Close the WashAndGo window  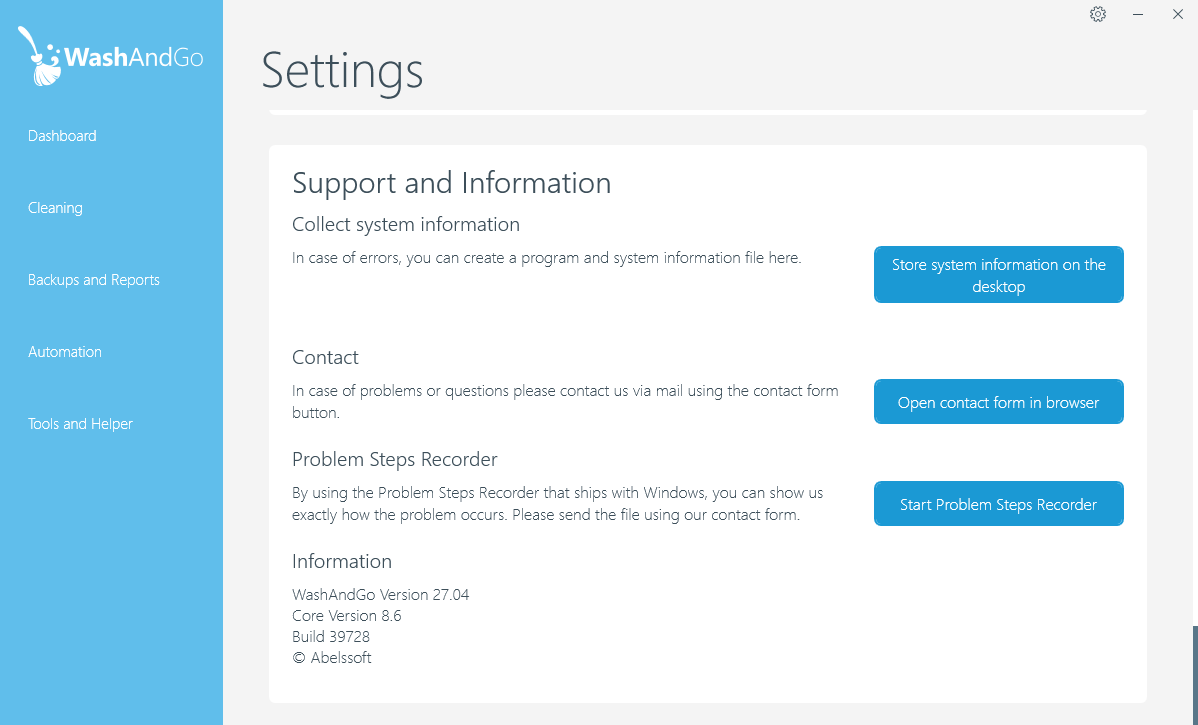pos(1177,14)
